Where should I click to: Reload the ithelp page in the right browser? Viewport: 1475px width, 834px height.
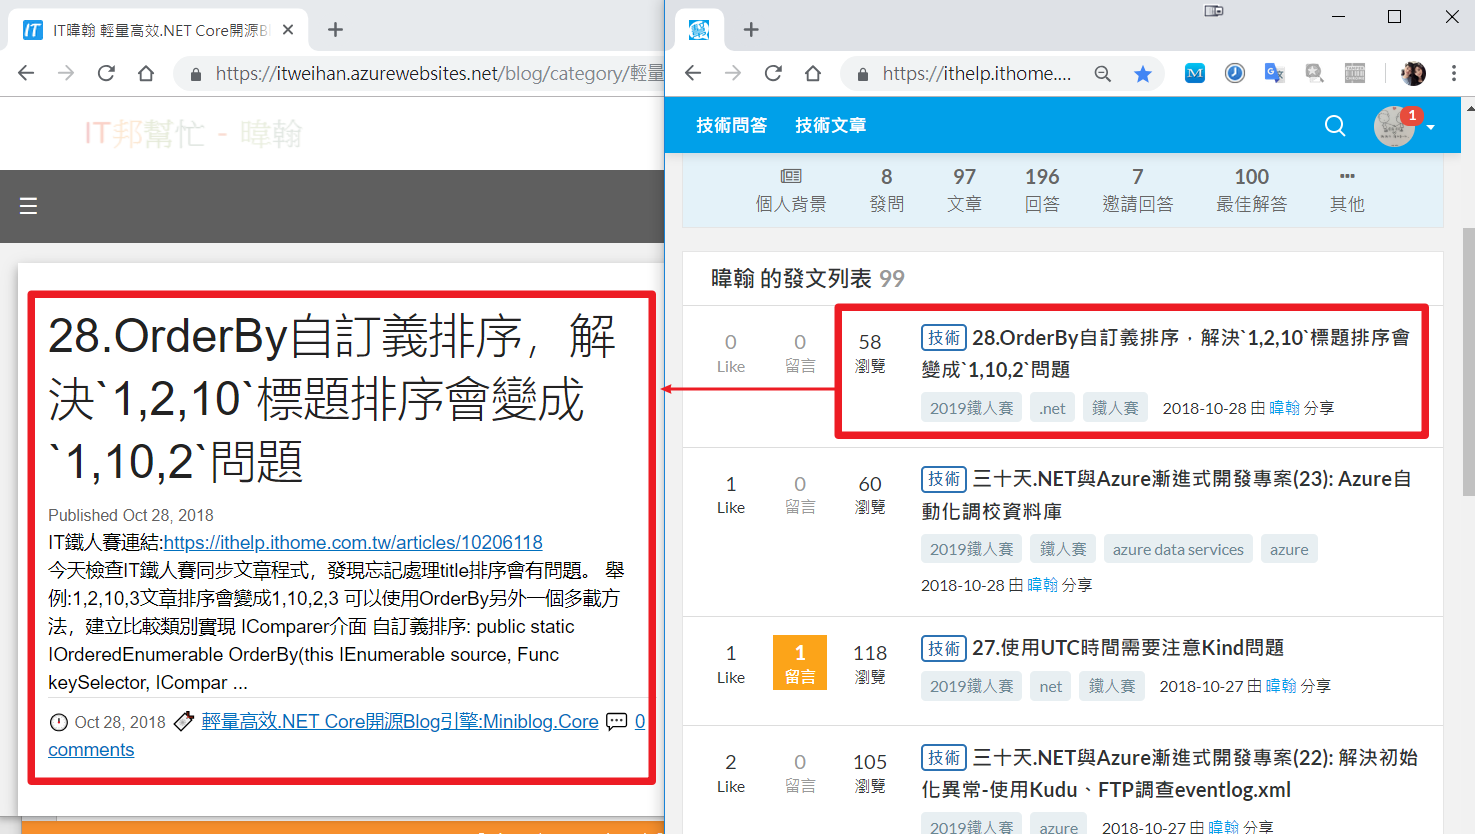click(x=773, y=73)
